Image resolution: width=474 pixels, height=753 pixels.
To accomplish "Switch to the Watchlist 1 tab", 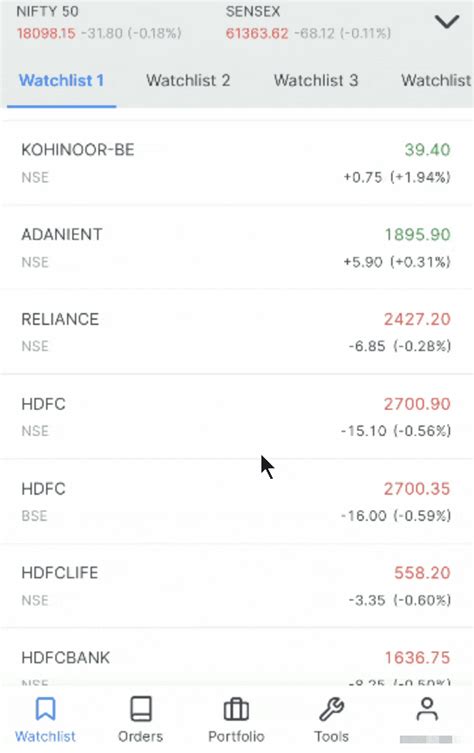I will click(x=61, y=80).
